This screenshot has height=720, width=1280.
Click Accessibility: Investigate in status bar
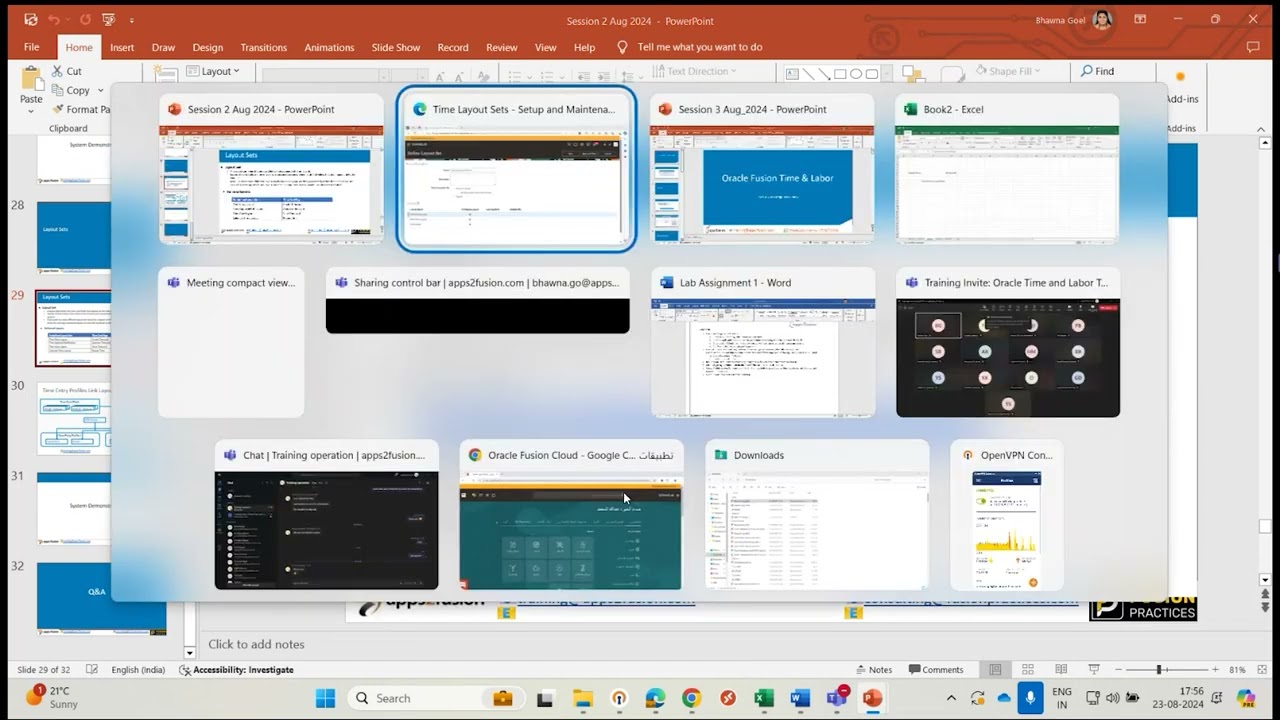[236, 670]
